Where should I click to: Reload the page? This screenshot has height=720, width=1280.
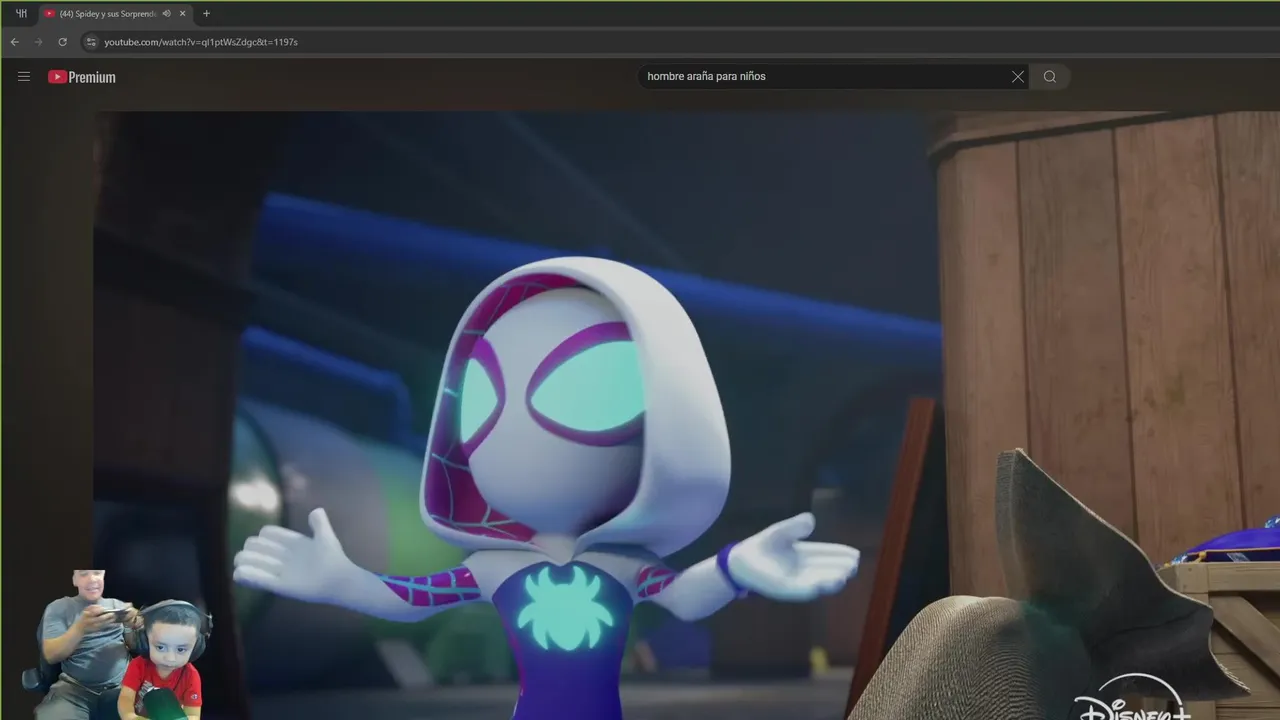(63, 42)
